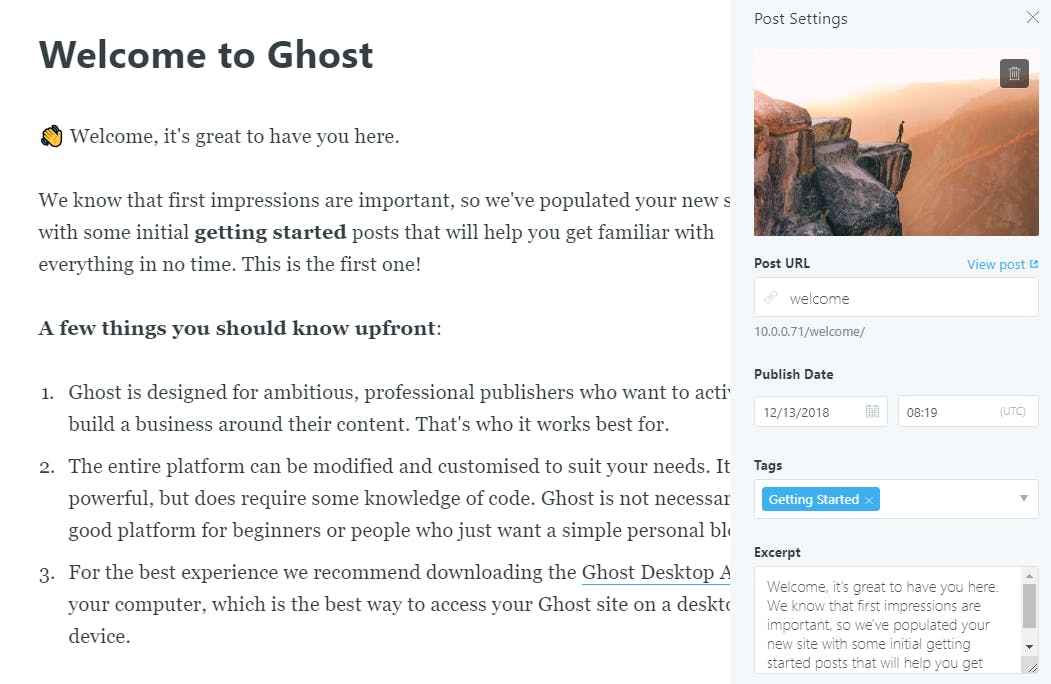Click the external link icon beside View post

click(x=1034, y=264)
